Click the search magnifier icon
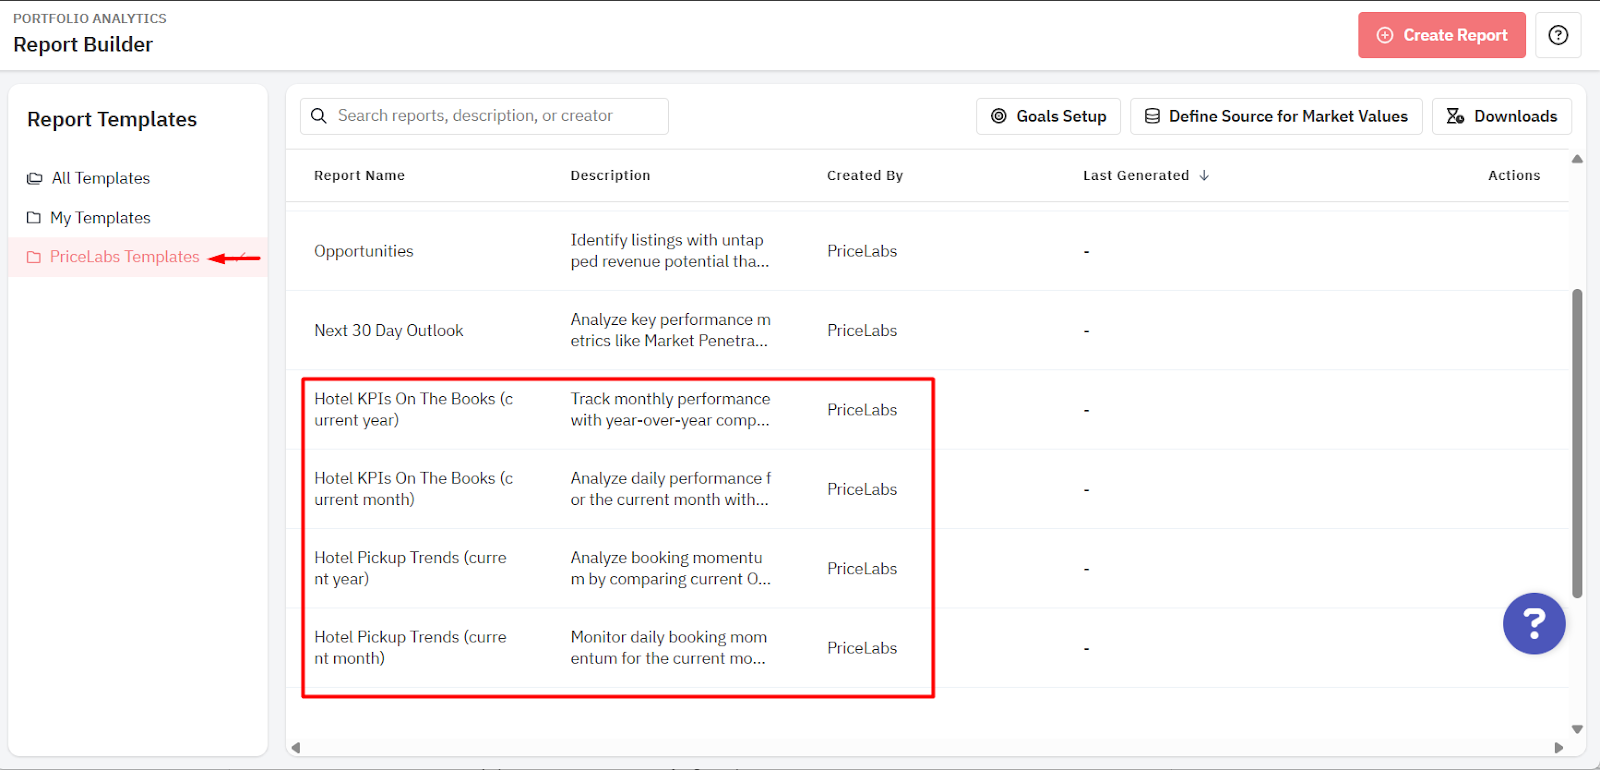The width and height of the screenshot is (1600, 770). 319,116
